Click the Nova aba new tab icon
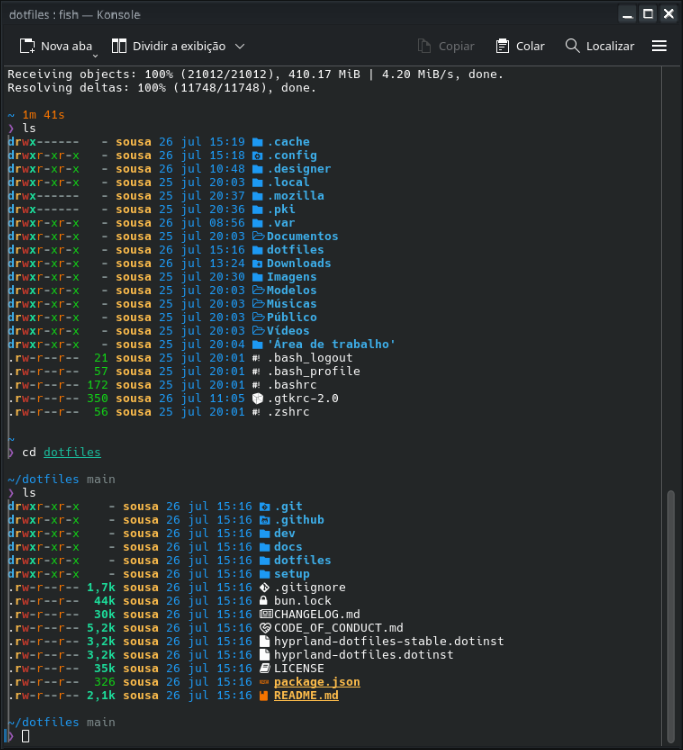This screenshot has height=750, width=683. (27, 46)
